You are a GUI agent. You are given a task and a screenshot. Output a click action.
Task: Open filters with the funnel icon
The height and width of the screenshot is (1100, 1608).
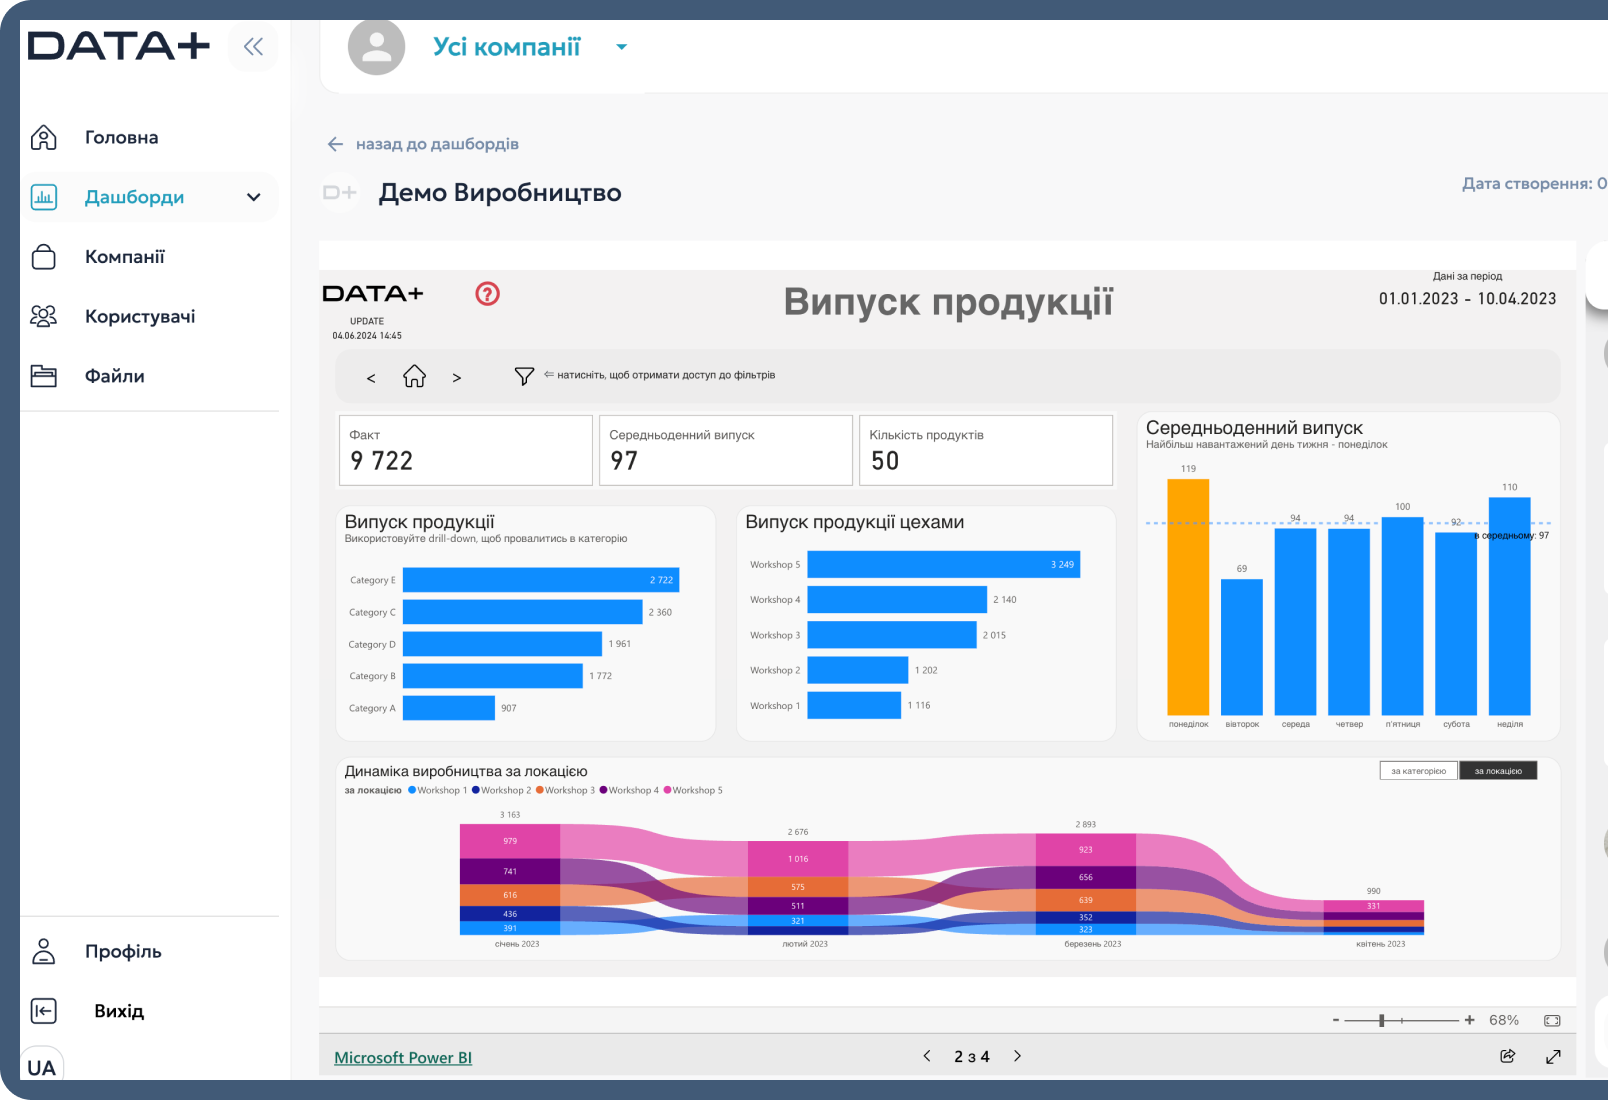click(x=524, y=376)
